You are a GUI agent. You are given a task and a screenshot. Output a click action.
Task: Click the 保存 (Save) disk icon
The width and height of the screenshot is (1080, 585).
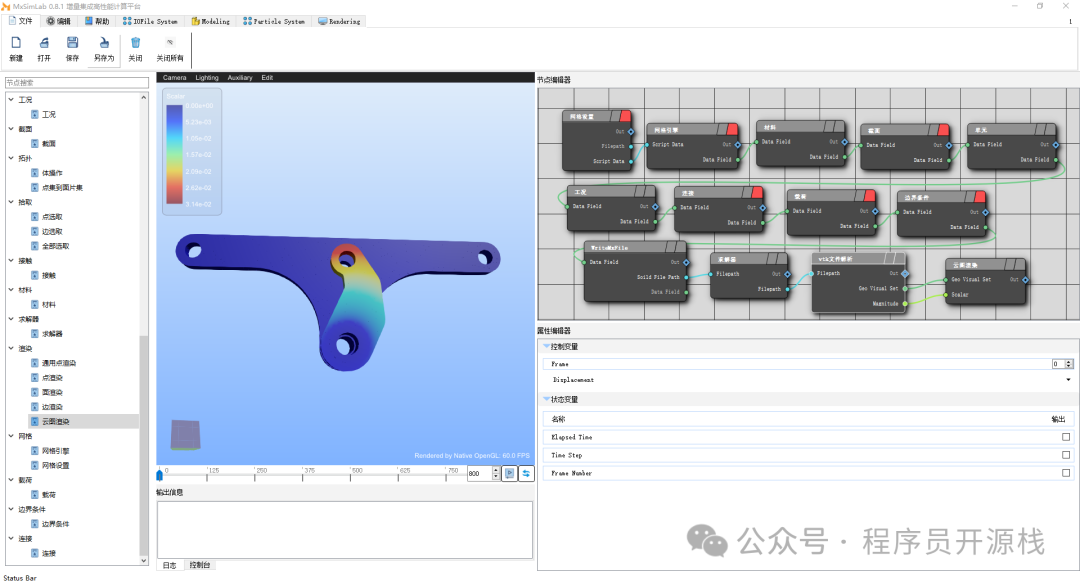coord(72,43)
